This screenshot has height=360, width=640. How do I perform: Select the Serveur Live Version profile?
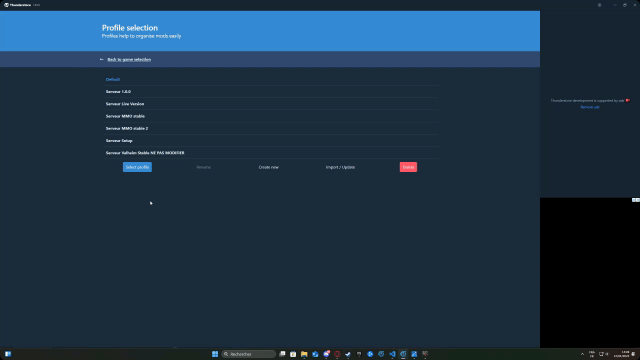coord(270,104)
